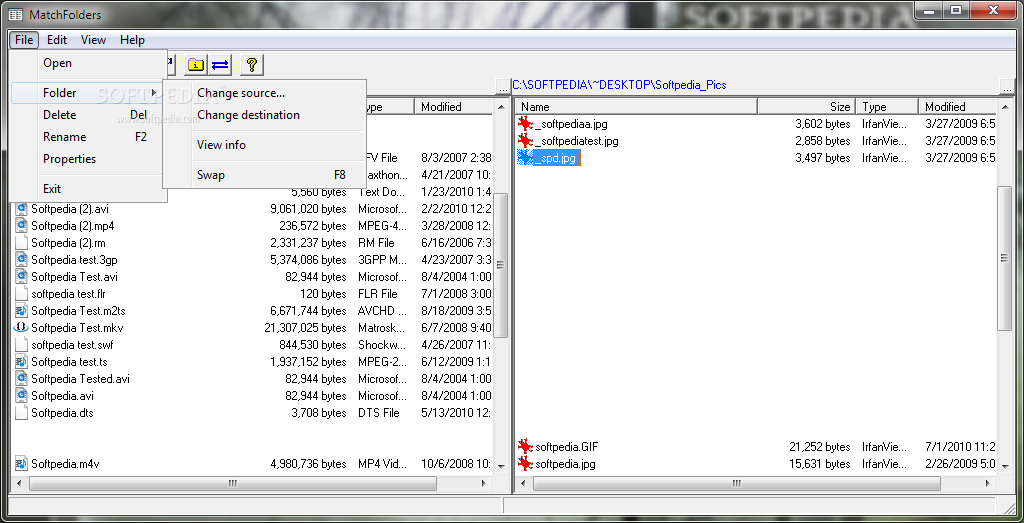Image resolution: width=1024 pixels, height=523 pixels.
Task: Click the icon of Softpedia (2).avi
Action: click(21, 209)
